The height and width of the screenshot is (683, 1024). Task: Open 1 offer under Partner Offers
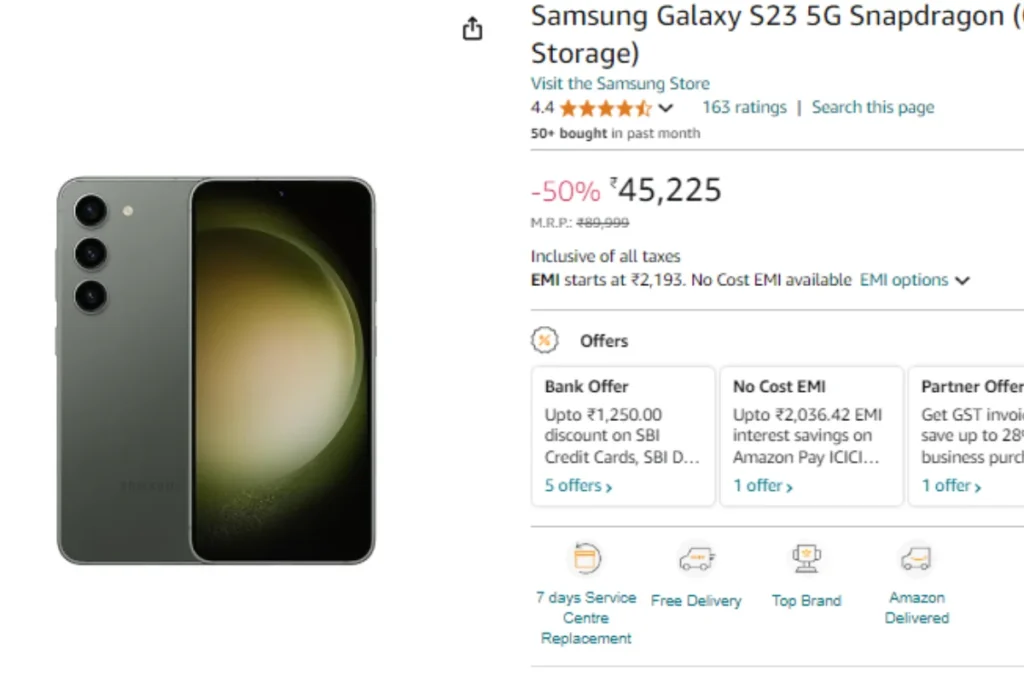[x=952, y=486]
